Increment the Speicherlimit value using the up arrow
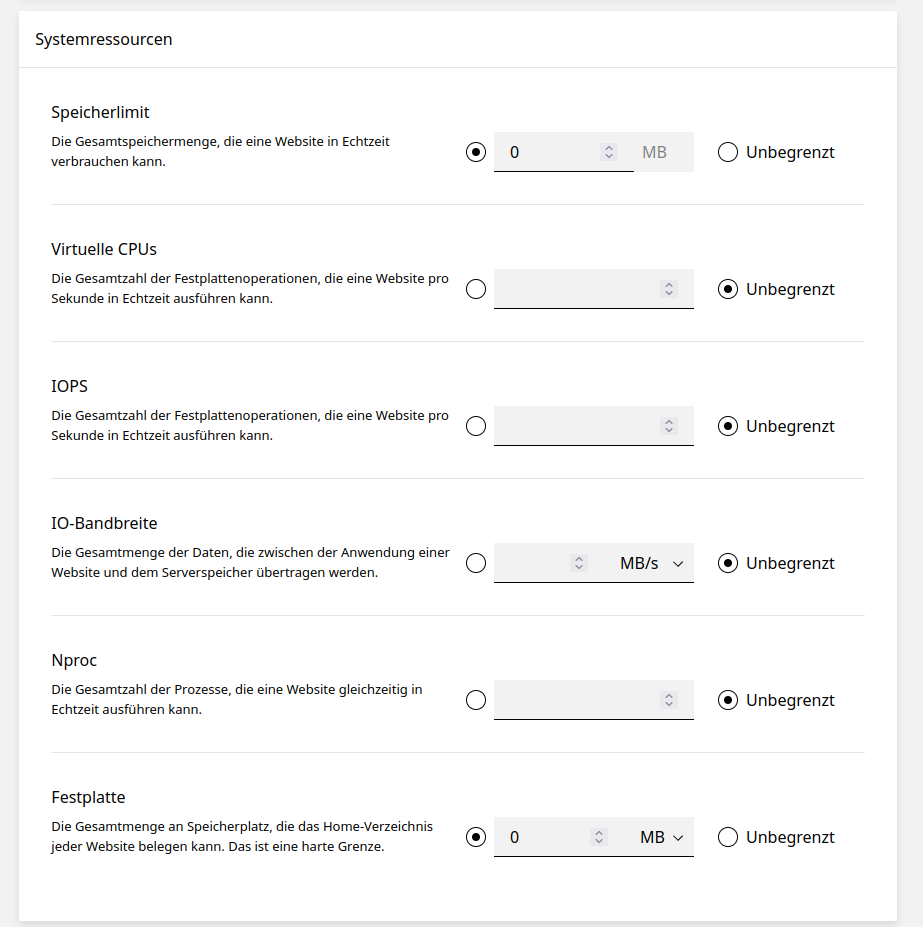This screenshot has width=923, height=927. pos(608,148)
